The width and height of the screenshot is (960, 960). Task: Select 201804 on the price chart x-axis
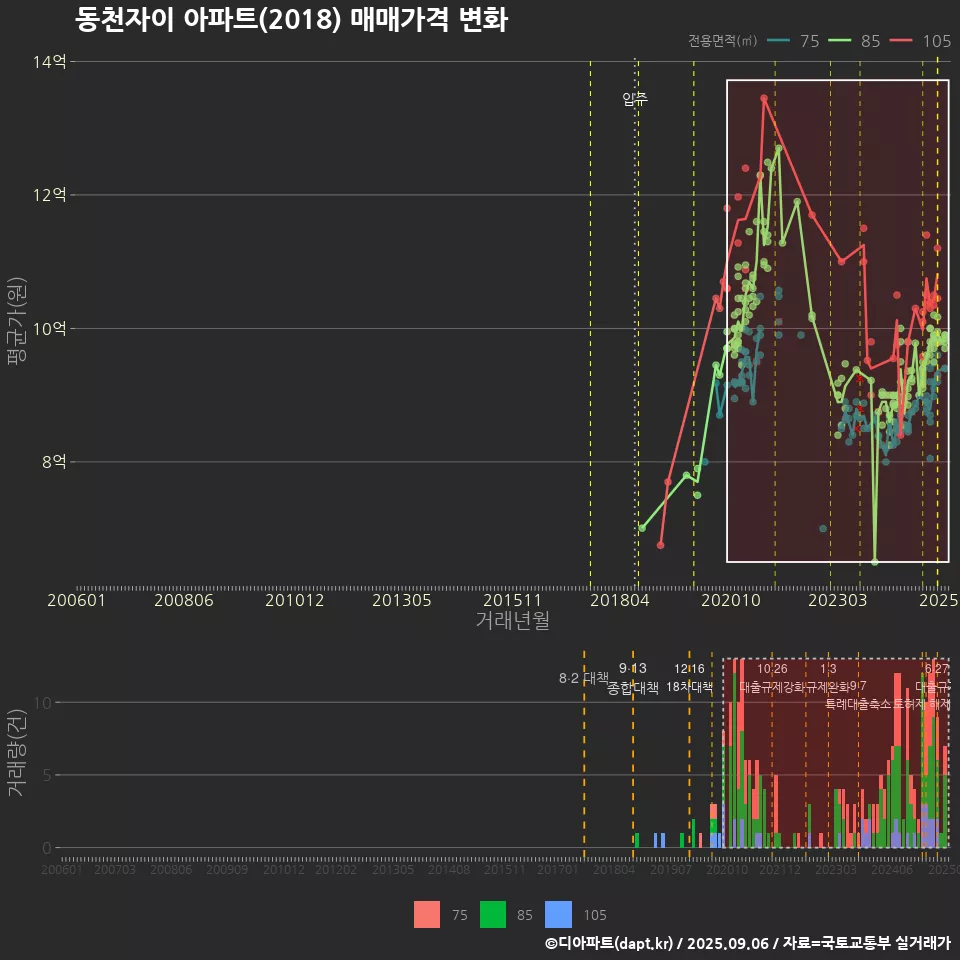(x=620, y=600)
